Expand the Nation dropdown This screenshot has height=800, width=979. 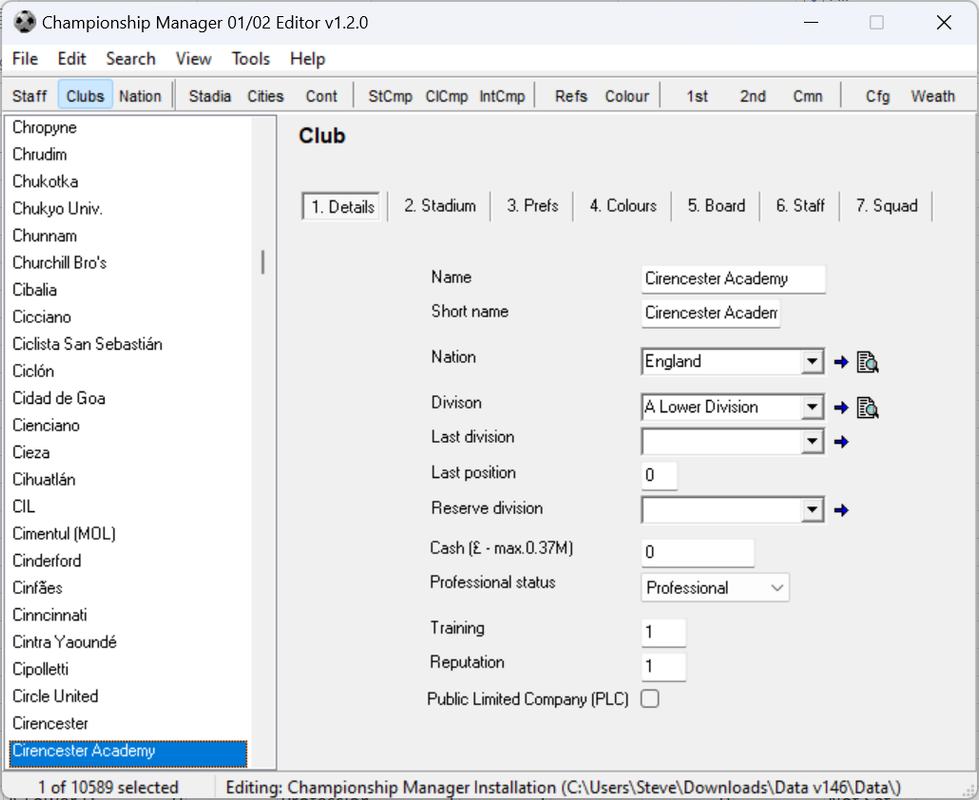(812, 362)
